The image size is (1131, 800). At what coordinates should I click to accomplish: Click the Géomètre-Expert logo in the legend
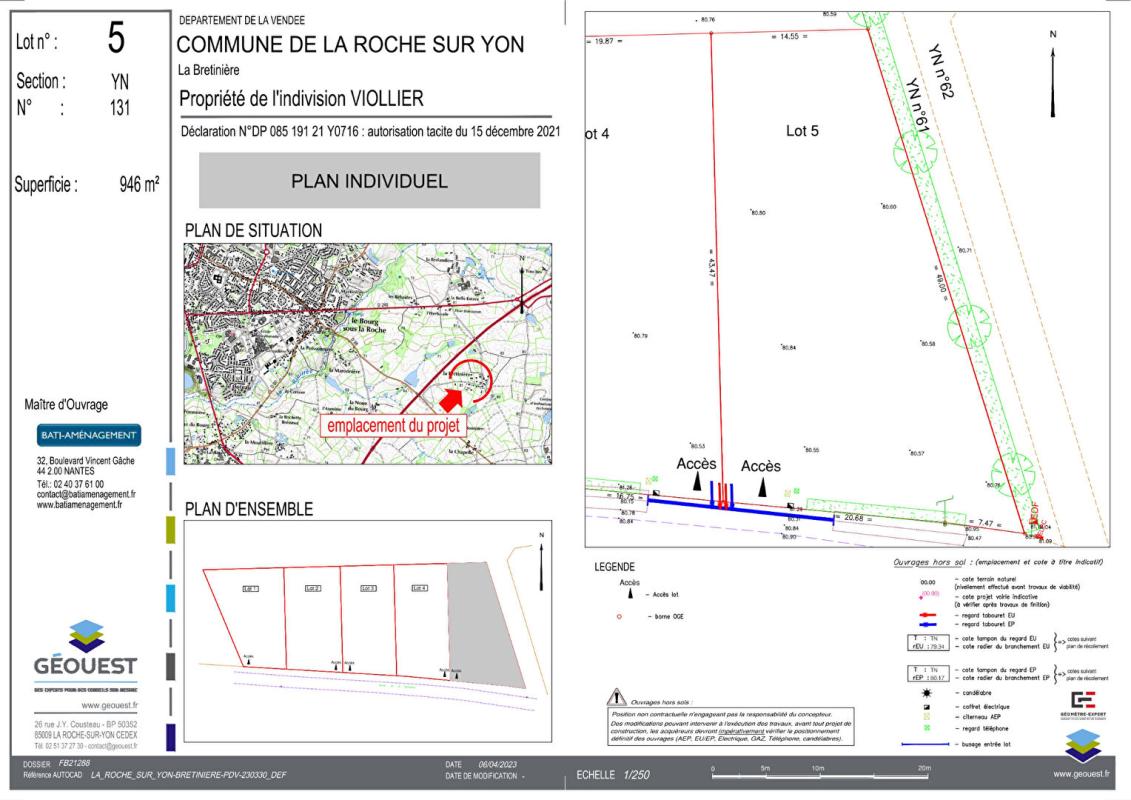(1084, 701)
